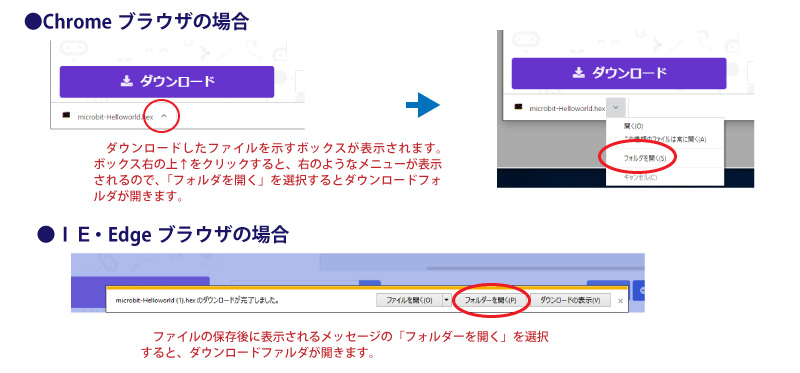
Task: Select この種類のファイルは常に開く(A) menu entry
Action: tap(665, 139)
